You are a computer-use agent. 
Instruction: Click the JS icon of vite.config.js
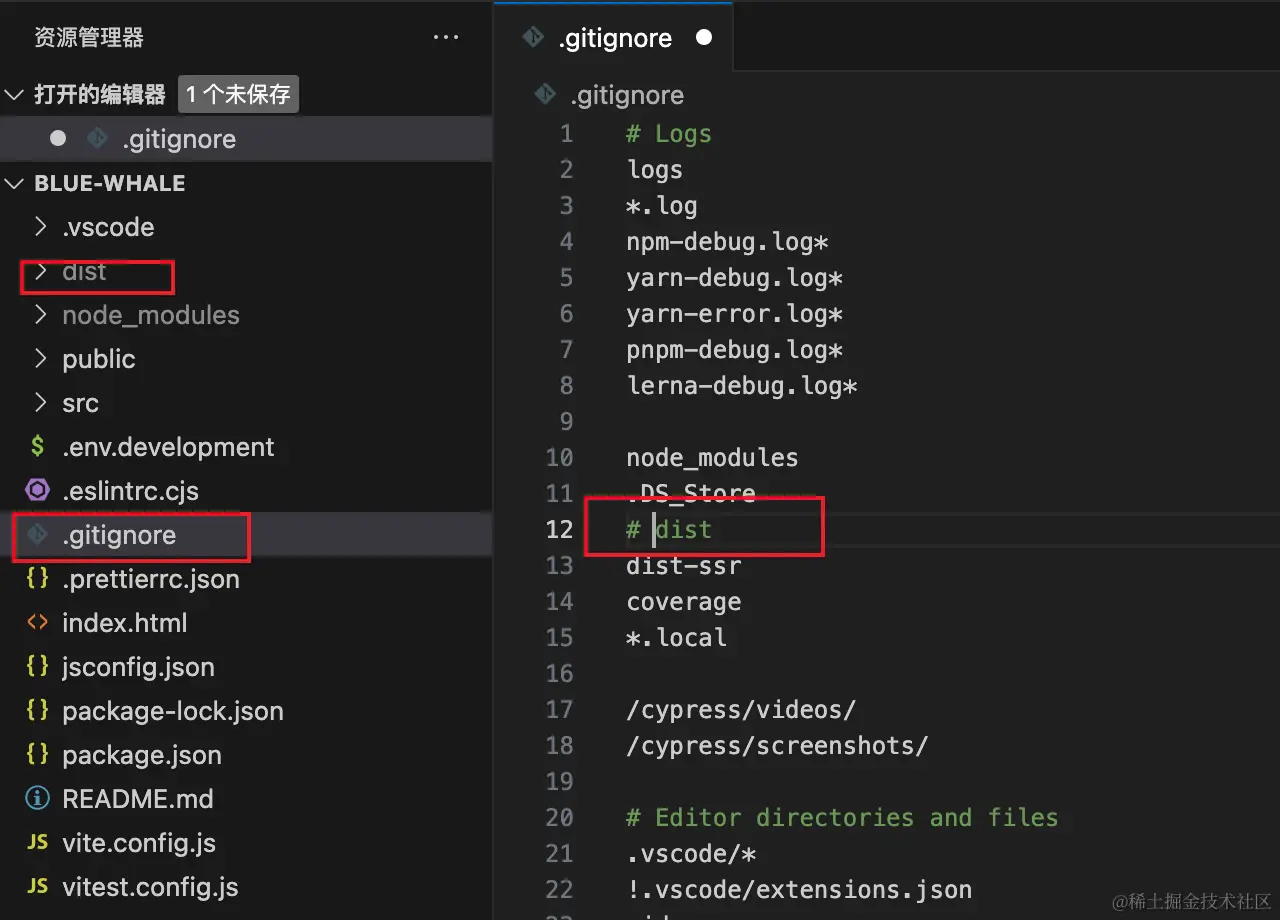(38, 843)
